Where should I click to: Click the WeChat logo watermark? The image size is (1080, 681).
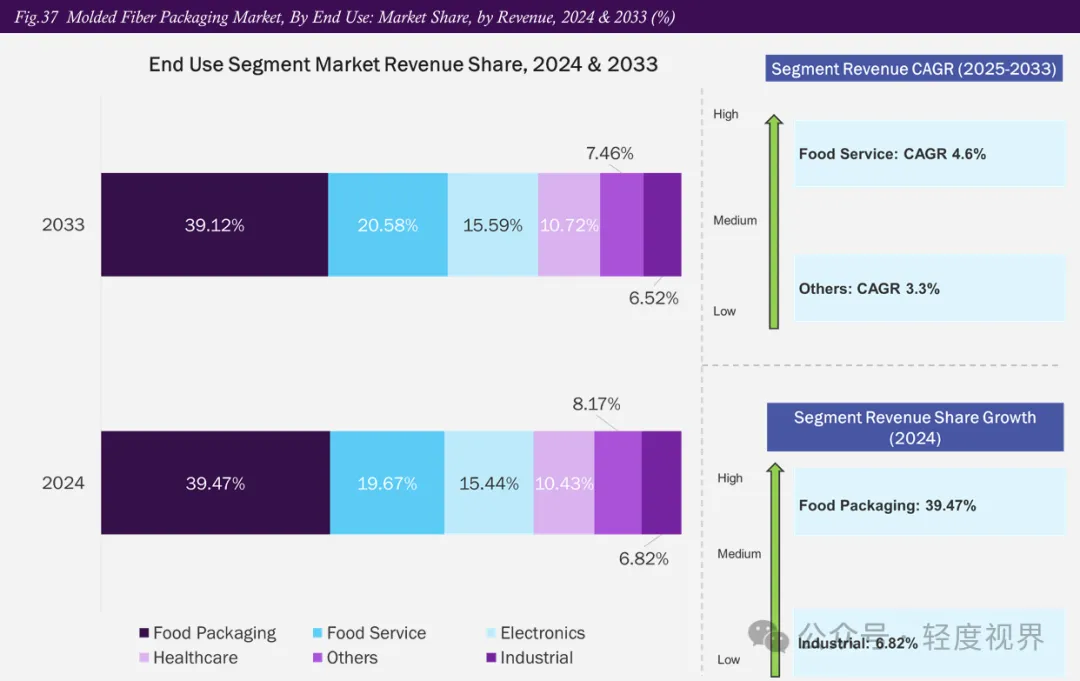pos(769,636)
